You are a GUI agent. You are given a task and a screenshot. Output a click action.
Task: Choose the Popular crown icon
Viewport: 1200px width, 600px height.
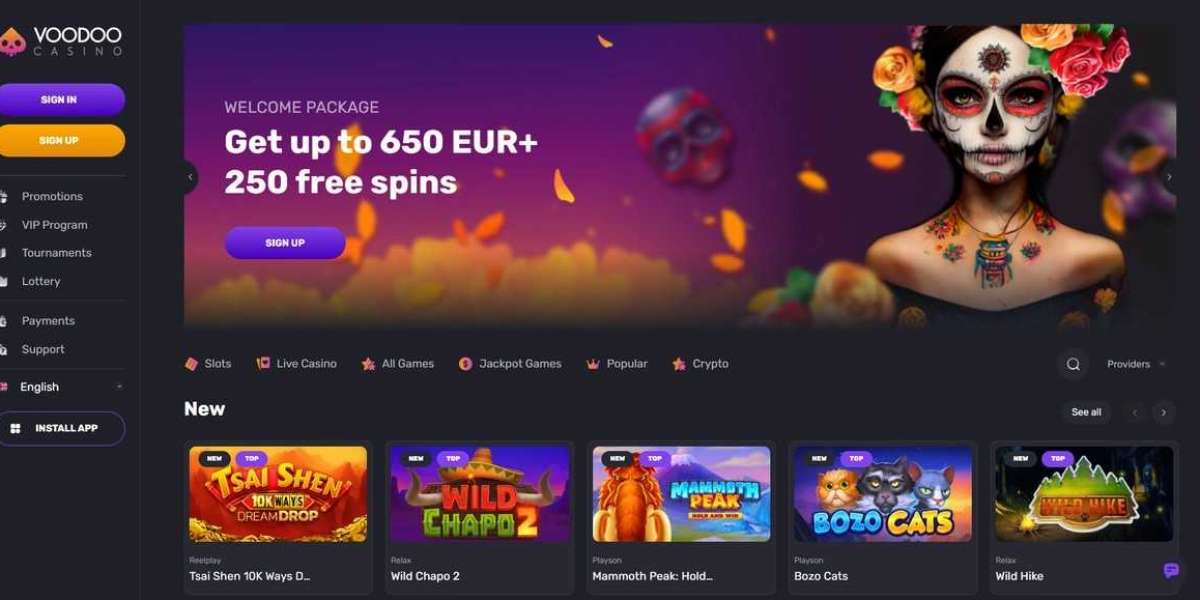pos(593,364)
